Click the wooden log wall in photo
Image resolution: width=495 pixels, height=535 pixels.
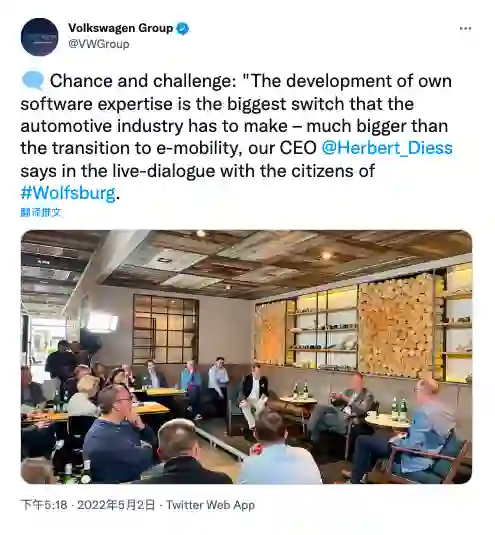click(x=396, y=327)
